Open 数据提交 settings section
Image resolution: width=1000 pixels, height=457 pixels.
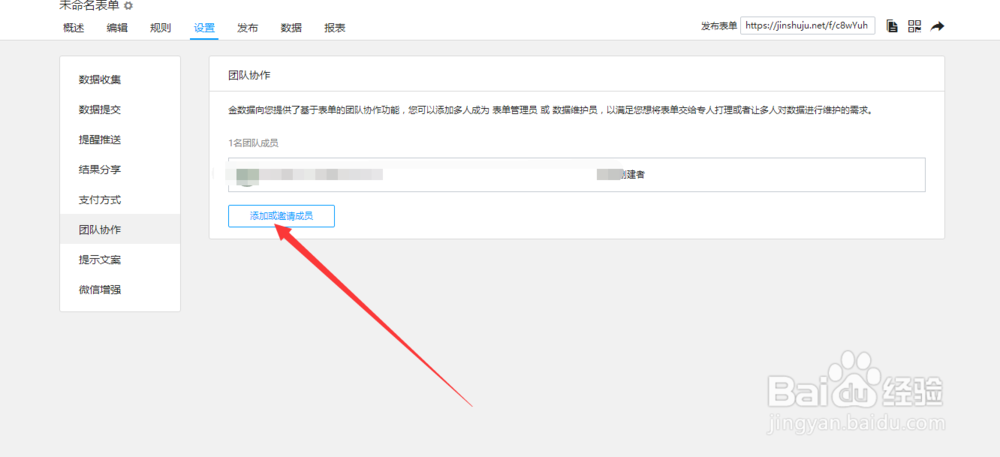tap(120, 110)
